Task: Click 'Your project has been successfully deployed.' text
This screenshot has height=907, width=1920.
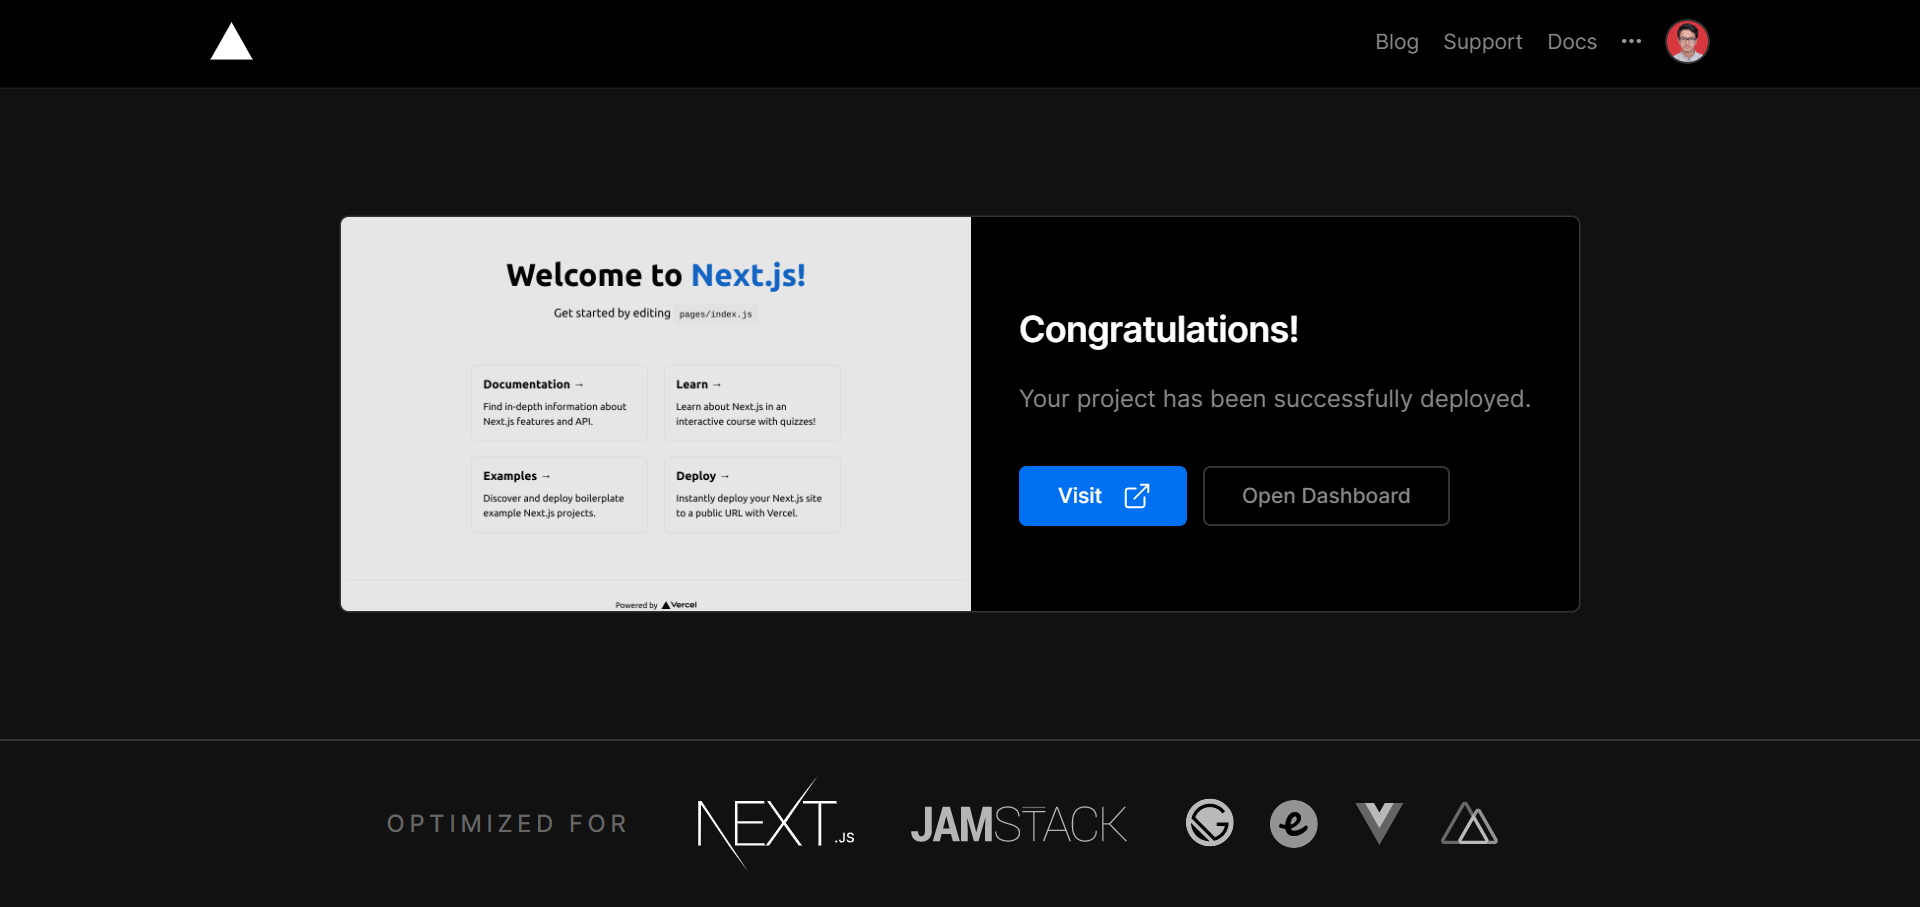Action: pyautogui.click(x=1275, y=399)
